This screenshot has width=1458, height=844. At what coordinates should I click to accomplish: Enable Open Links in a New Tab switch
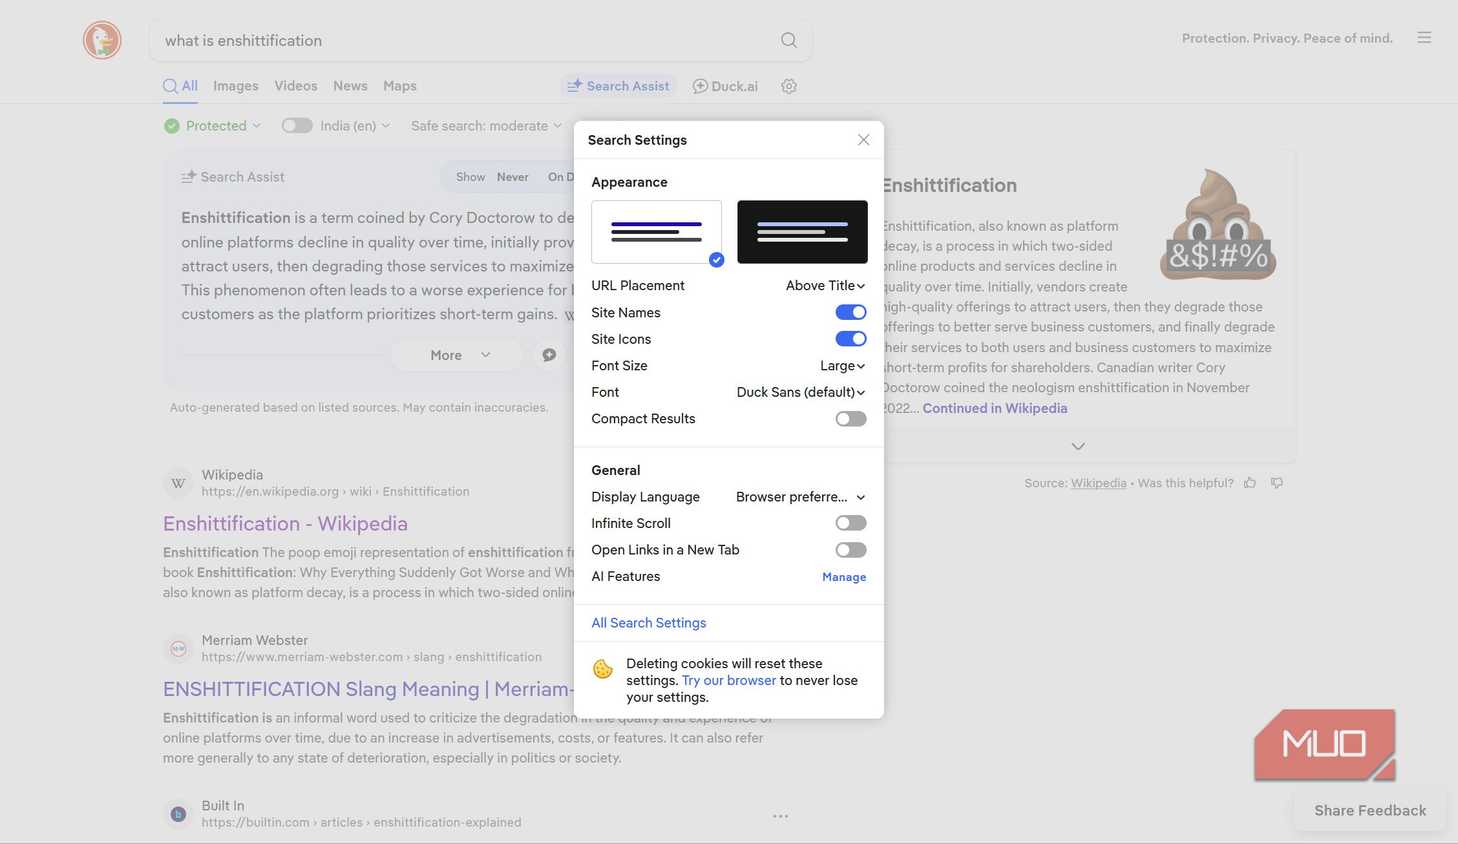[x=851, y=550]
